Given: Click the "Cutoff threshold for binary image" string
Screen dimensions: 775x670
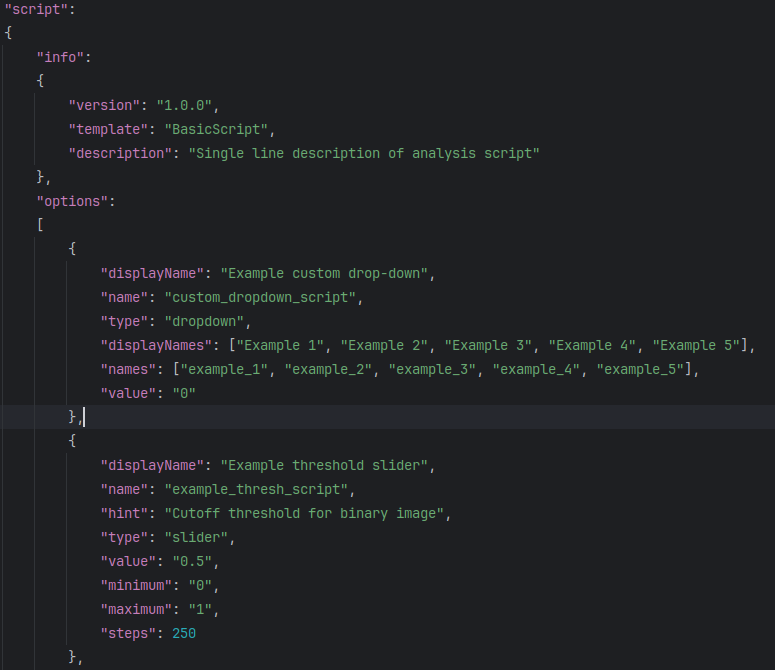Looking at the screenshot, I should point(311,513).
